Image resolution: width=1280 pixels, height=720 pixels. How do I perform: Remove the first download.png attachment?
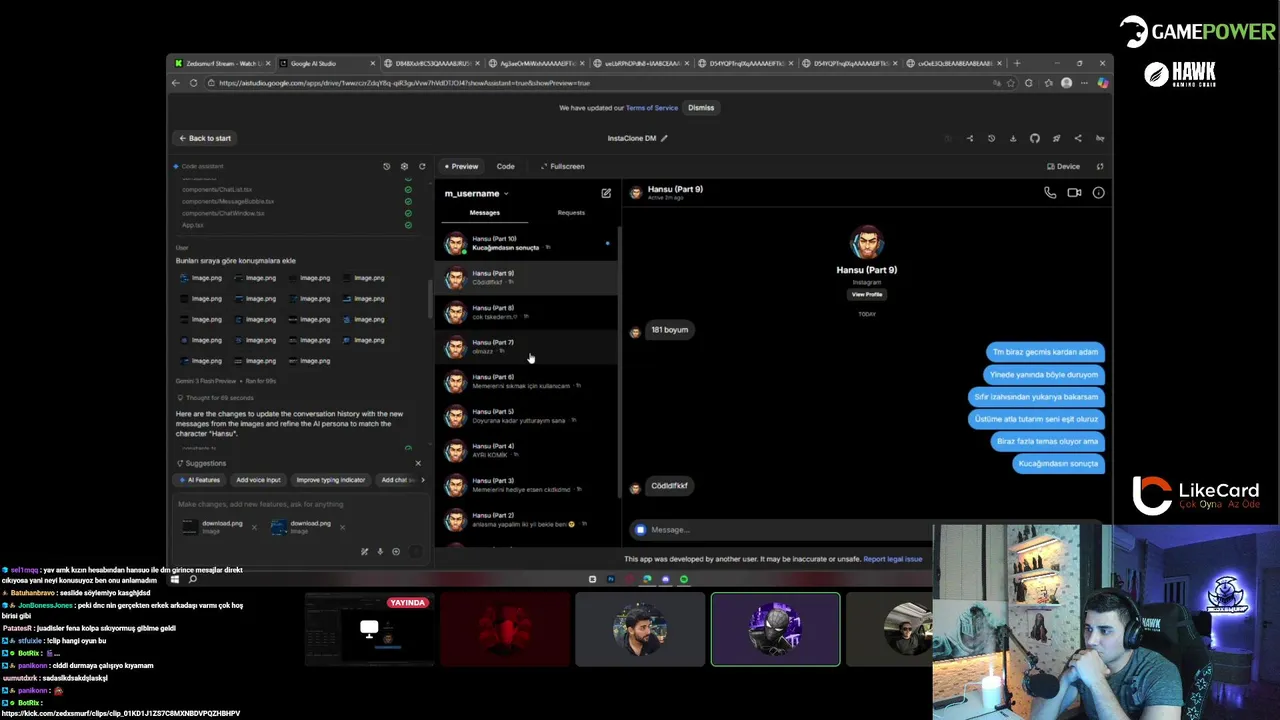pos(254,527)
